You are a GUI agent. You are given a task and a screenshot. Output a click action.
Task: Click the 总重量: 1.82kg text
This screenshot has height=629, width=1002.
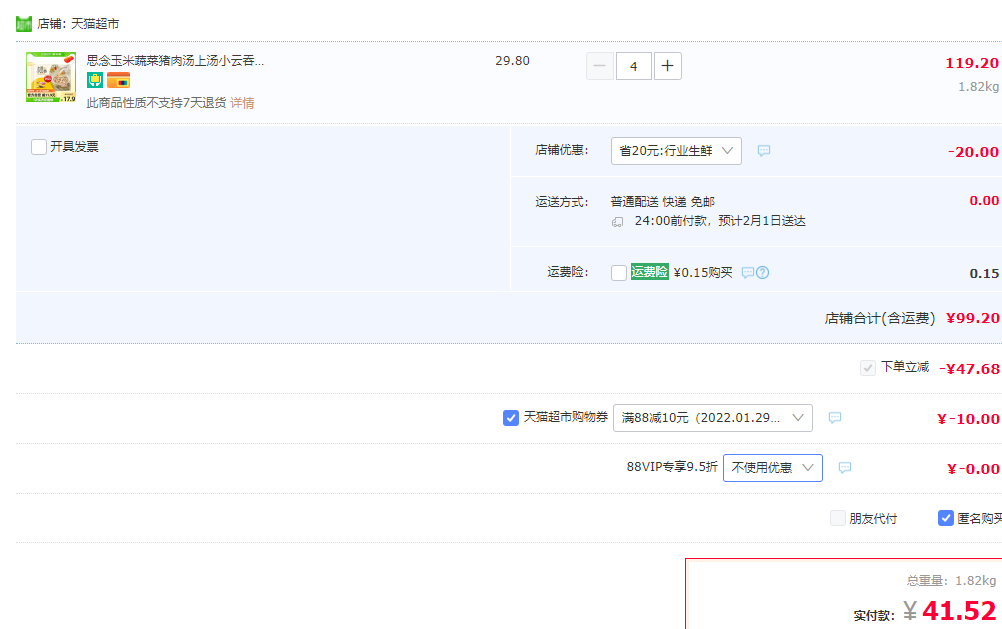pos(952,580)
